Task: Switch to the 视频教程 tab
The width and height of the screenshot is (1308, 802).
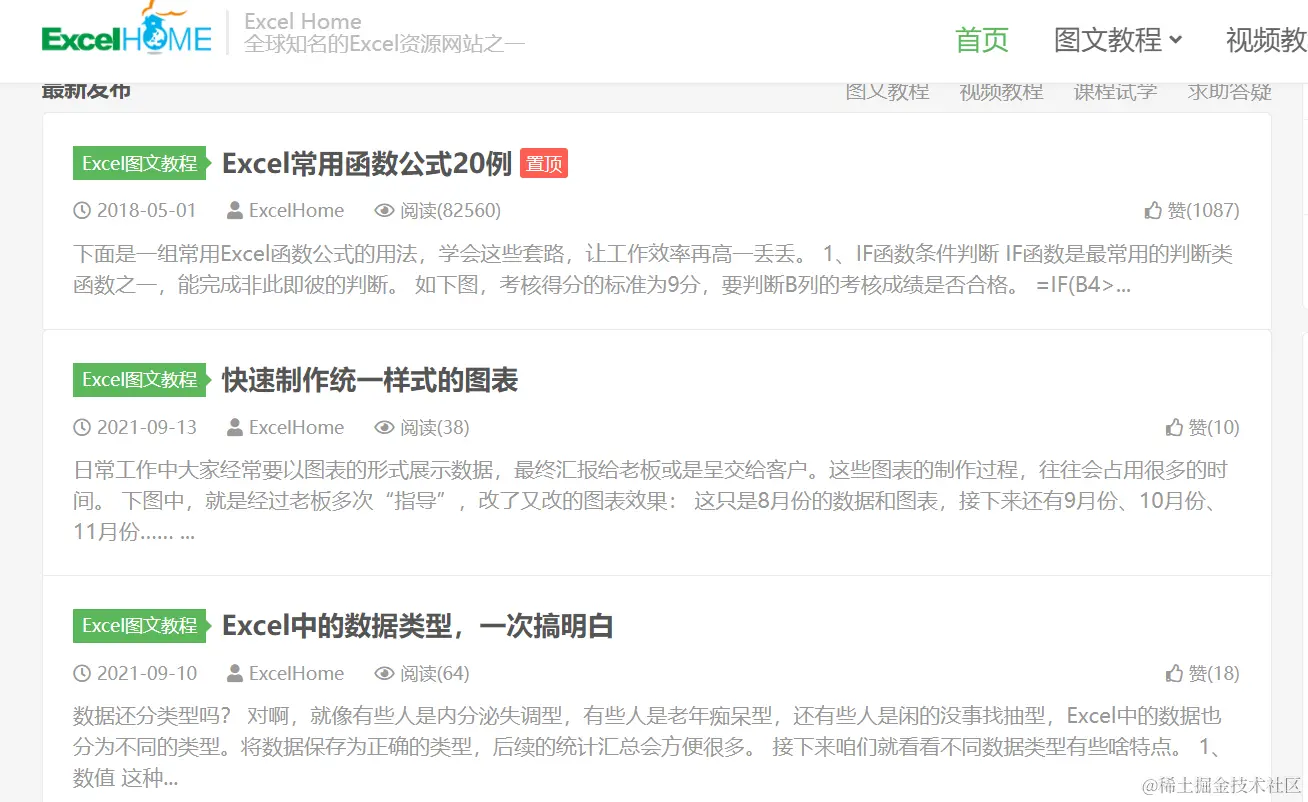Action: coord(1001,90)
